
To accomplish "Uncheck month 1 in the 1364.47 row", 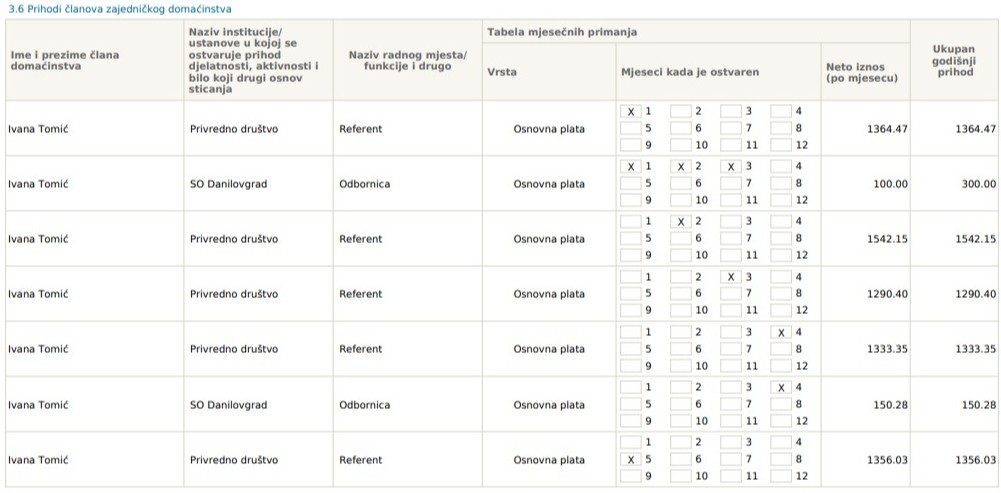I will [x=630, y=112].
